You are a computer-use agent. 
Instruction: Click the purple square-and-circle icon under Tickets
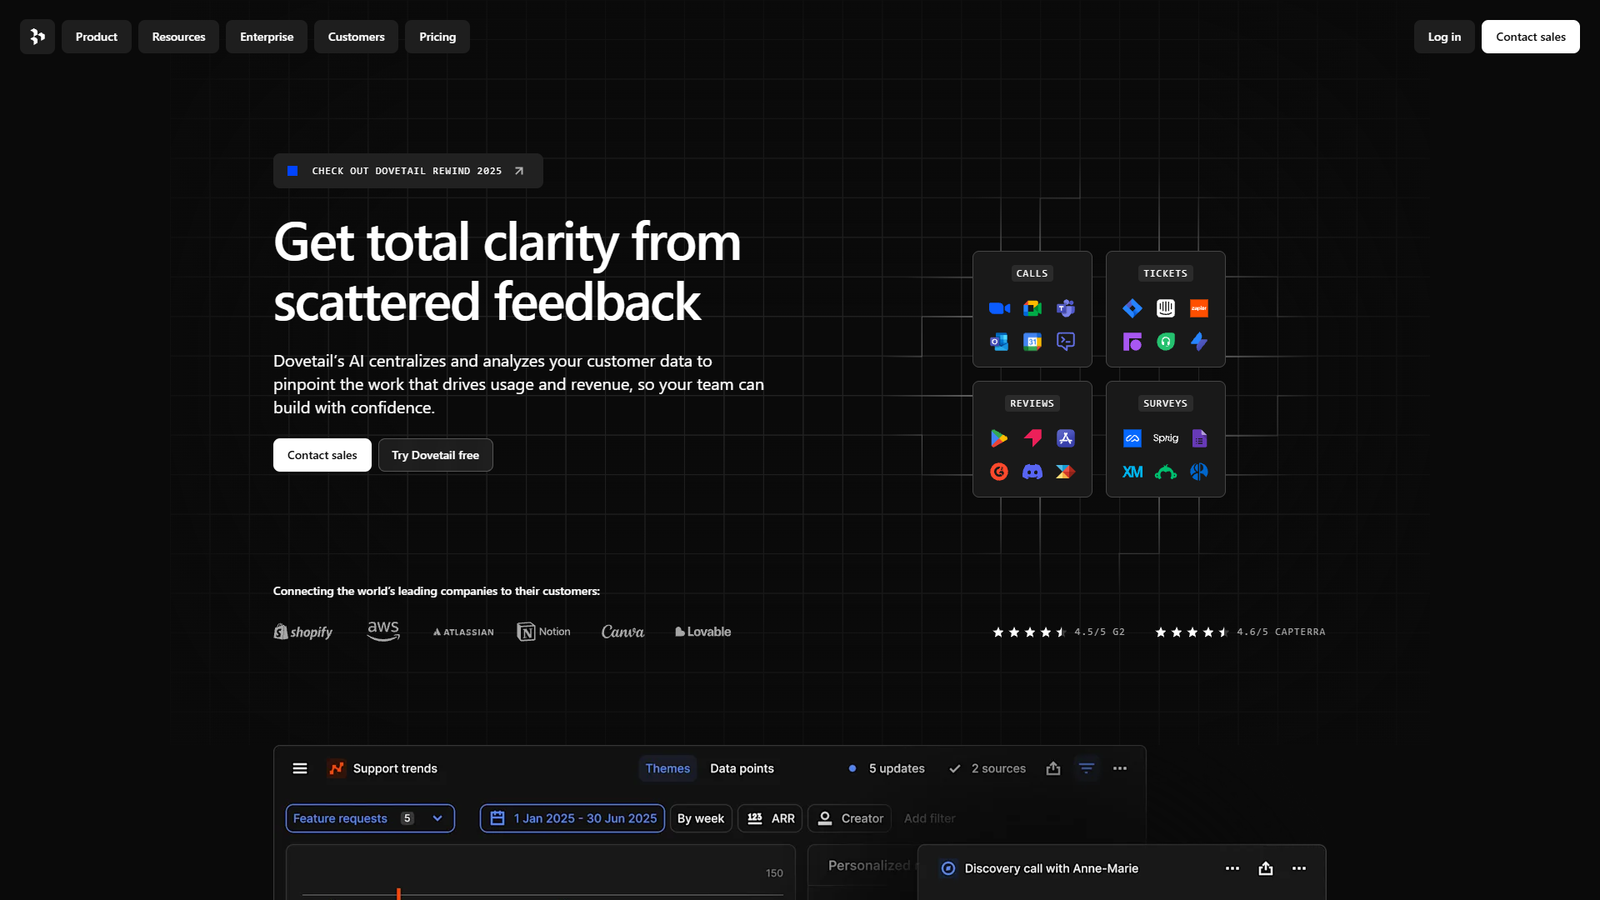pos(1132,342)
